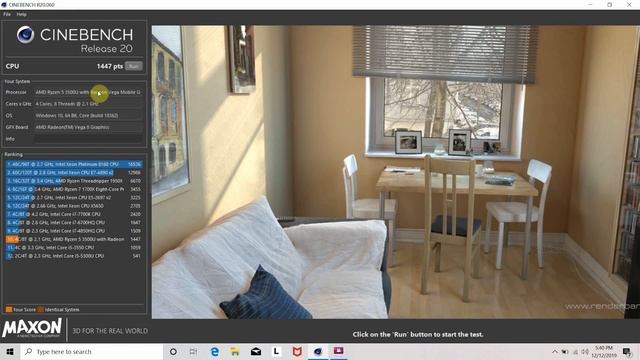
Task: Click the Cores x GHz value field
Action: (x=88, y=104)
